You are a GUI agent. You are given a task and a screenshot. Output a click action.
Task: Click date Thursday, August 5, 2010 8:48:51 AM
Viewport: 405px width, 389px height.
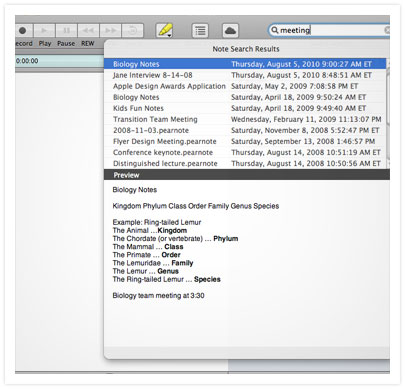tap(301, 75)
